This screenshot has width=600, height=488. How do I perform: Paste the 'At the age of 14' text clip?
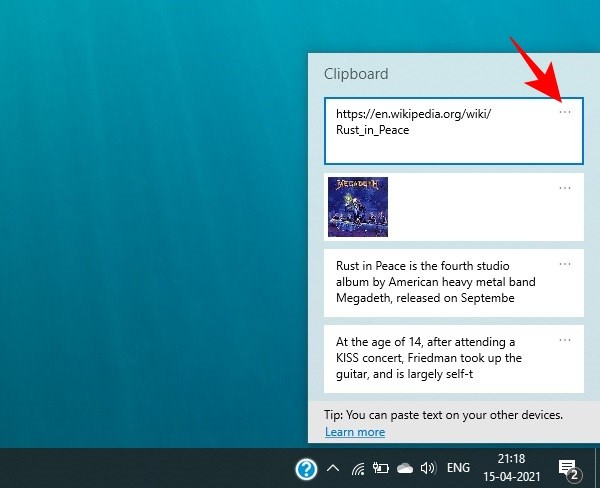(x=440, y=358)
